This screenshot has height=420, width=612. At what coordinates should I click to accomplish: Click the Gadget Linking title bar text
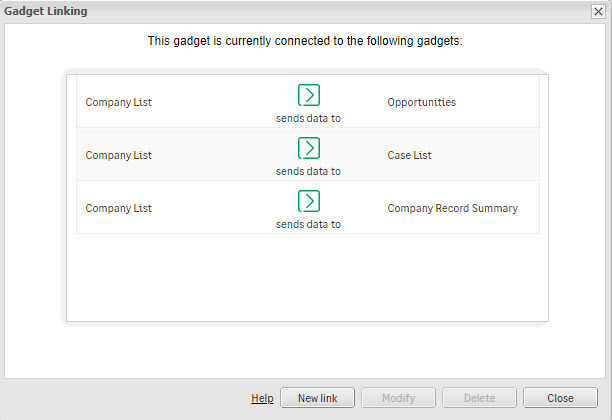click(46, 11)
